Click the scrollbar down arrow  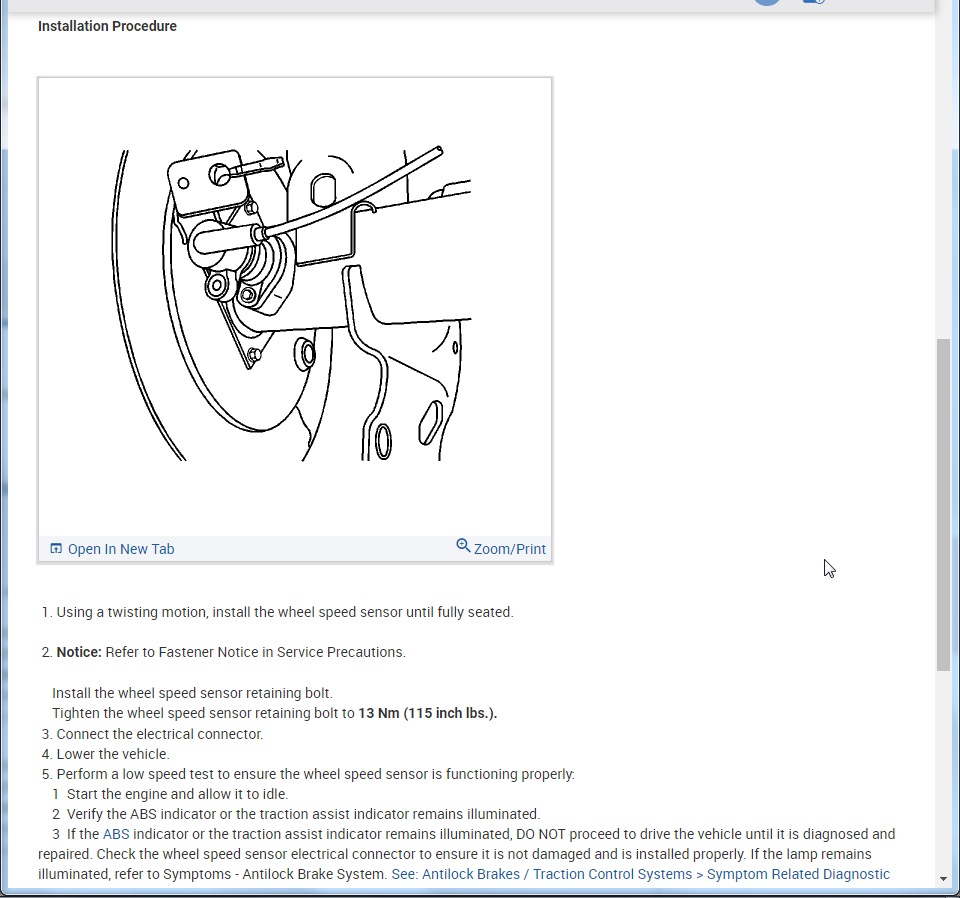(943, 880)
